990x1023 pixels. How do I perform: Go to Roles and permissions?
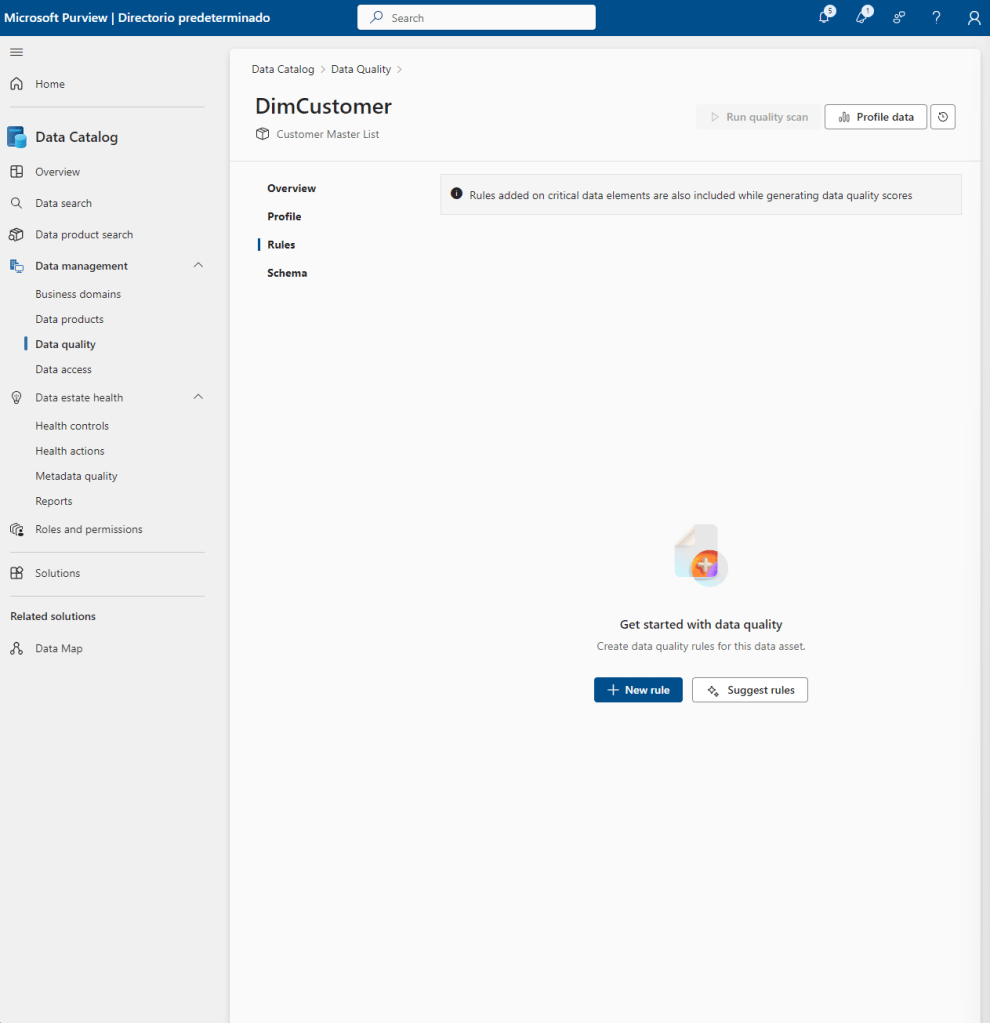click(x=88, y=529)
